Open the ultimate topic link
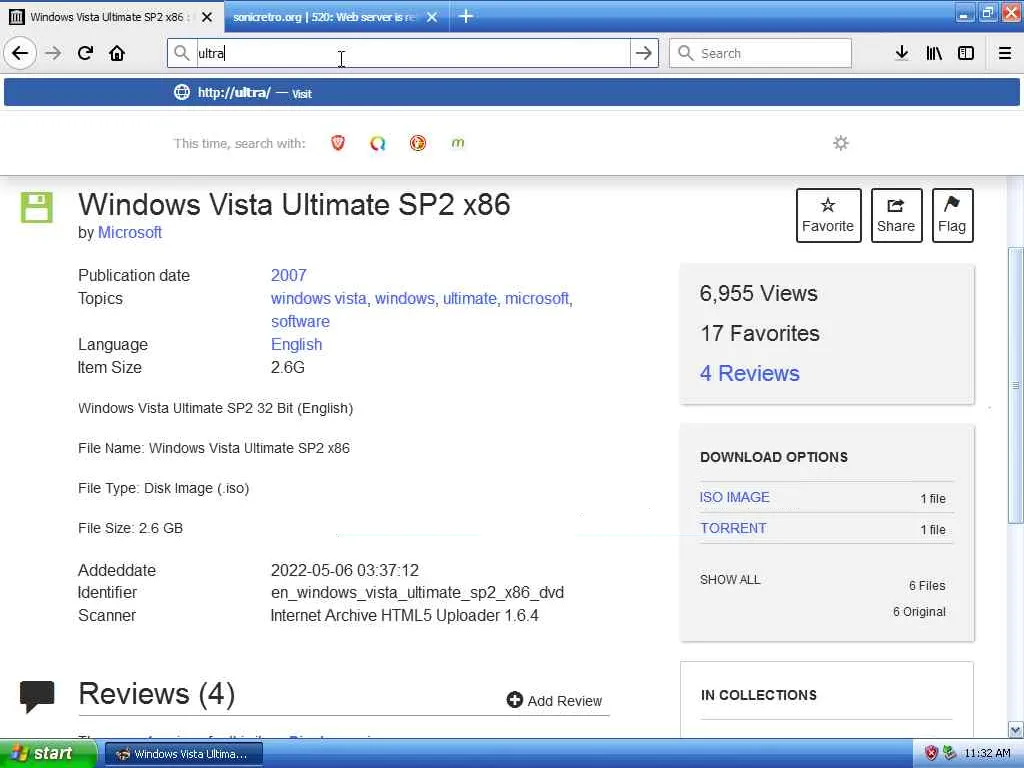The image size is (1024, 768). click(x=470, y=298)
